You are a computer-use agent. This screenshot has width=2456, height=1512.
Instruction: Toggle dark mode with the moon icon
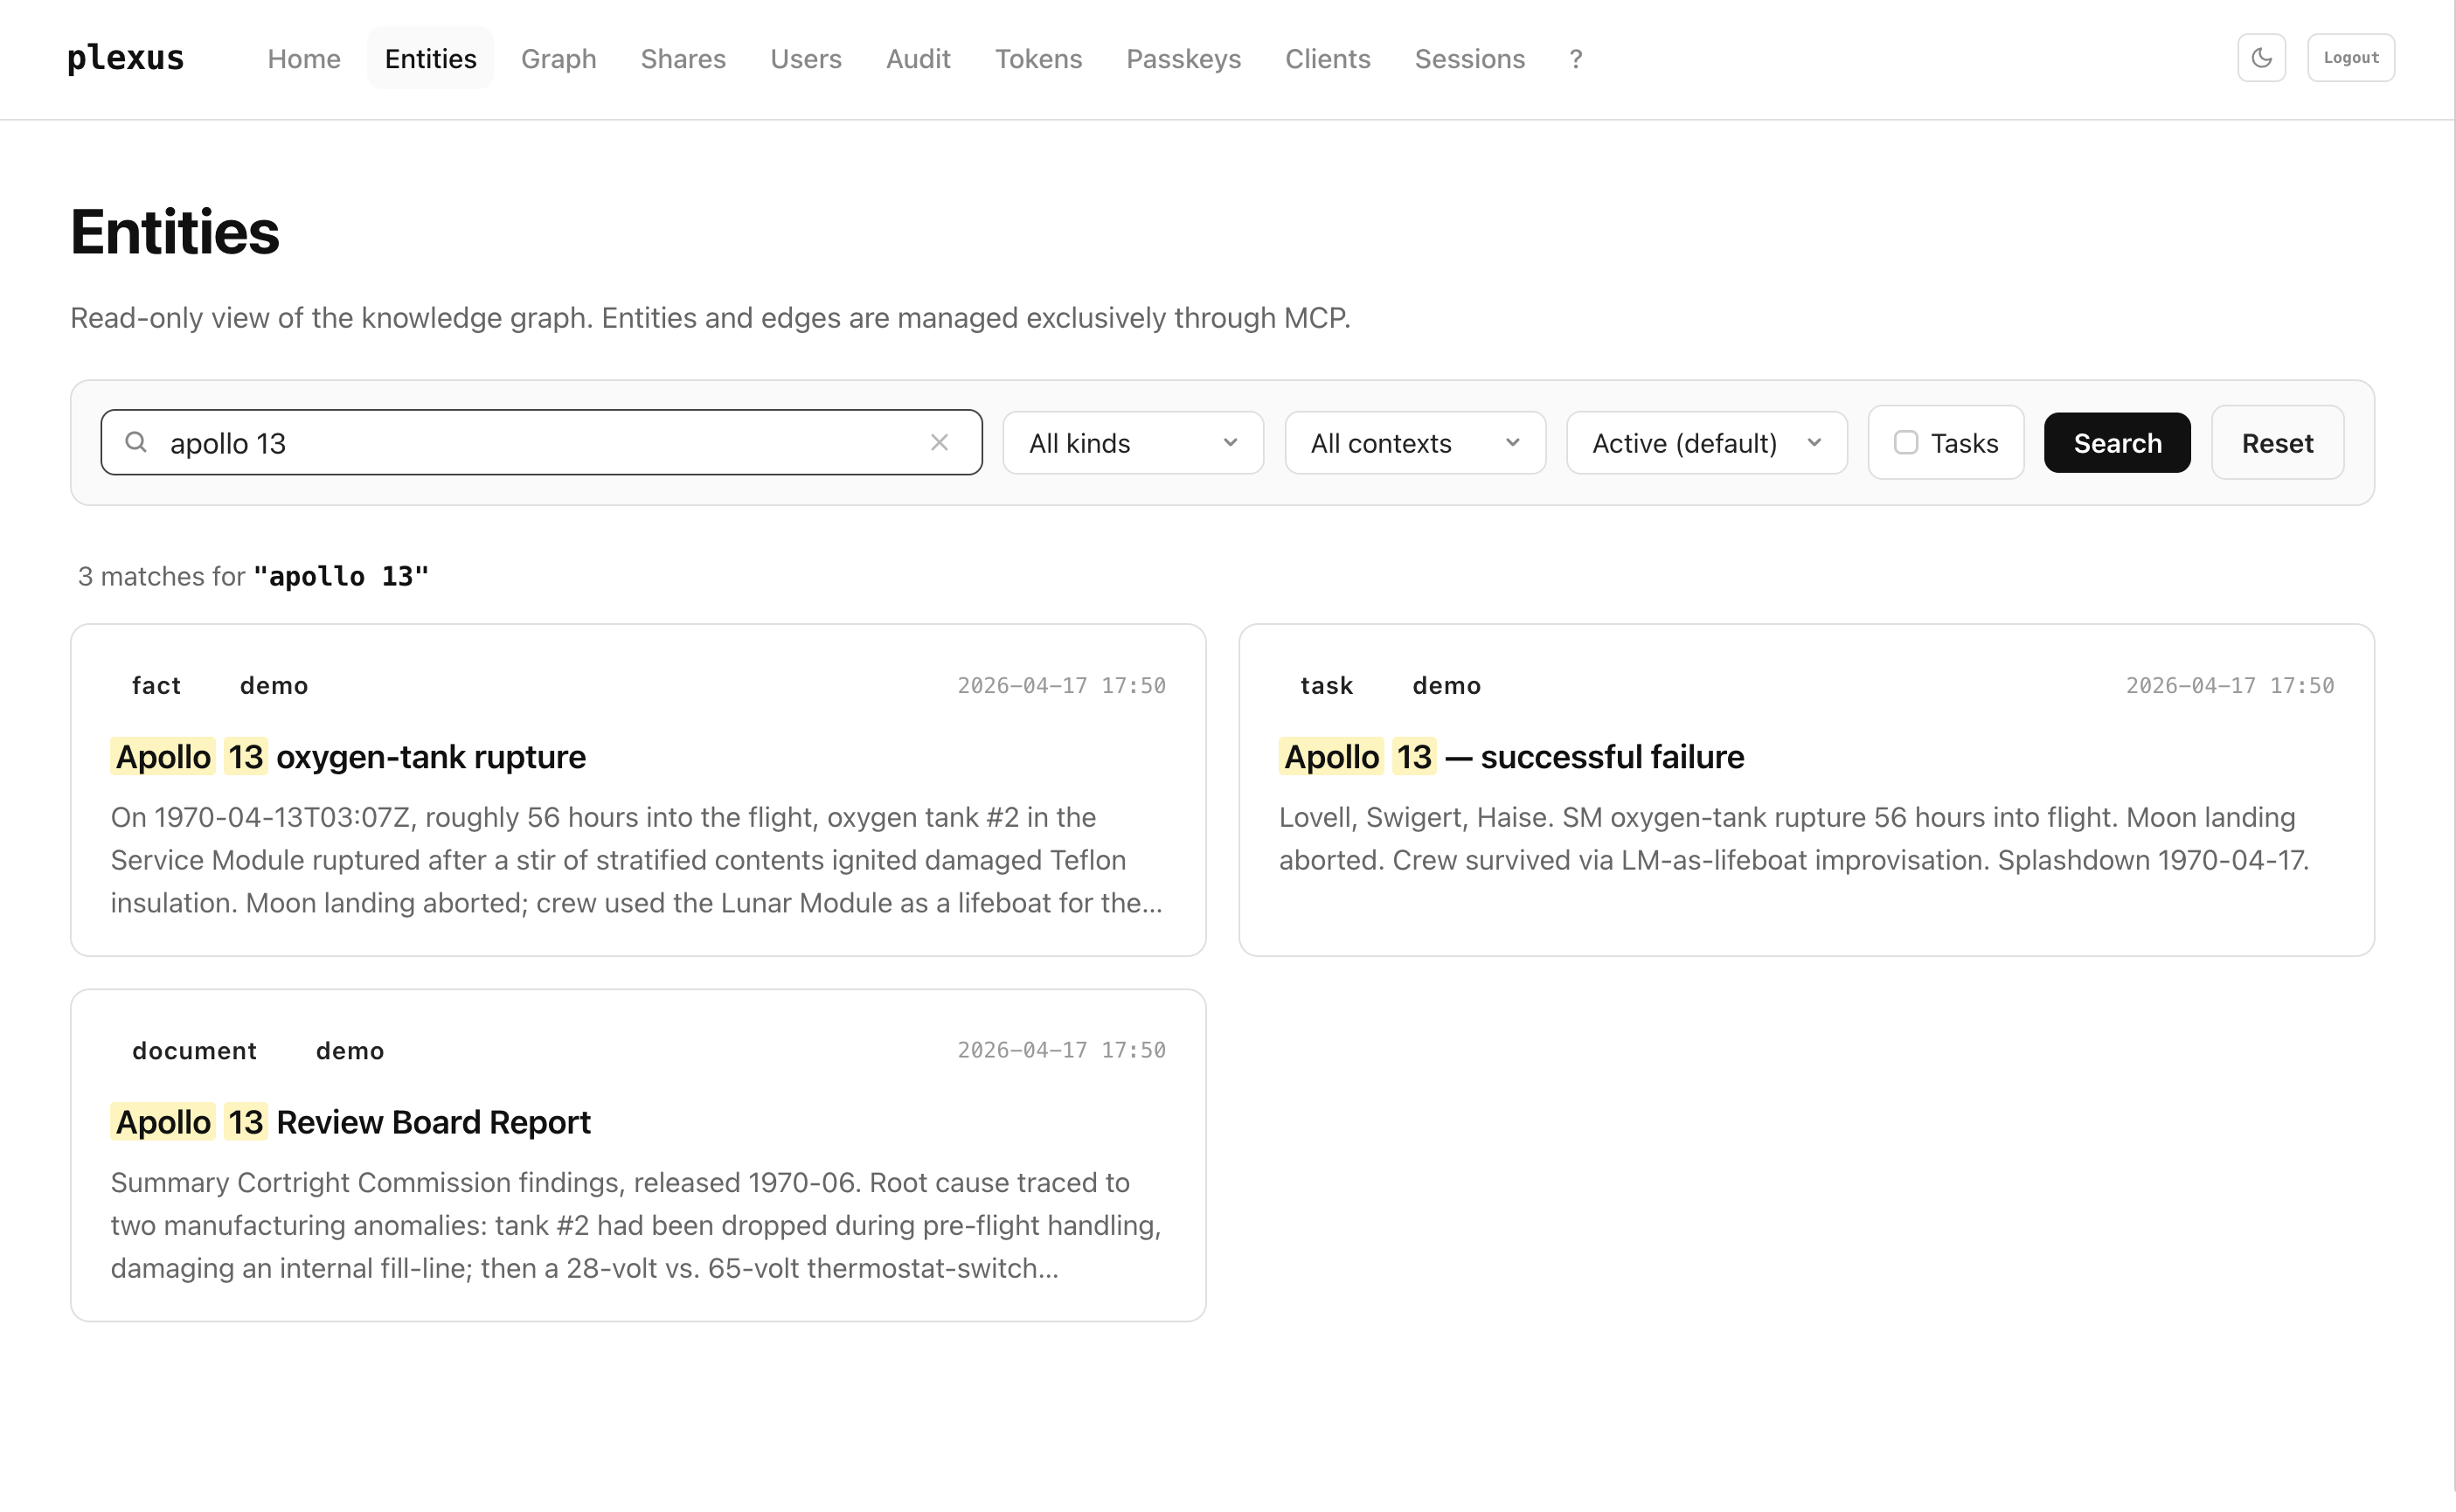pyautogui.click(x=2261, y=57)
